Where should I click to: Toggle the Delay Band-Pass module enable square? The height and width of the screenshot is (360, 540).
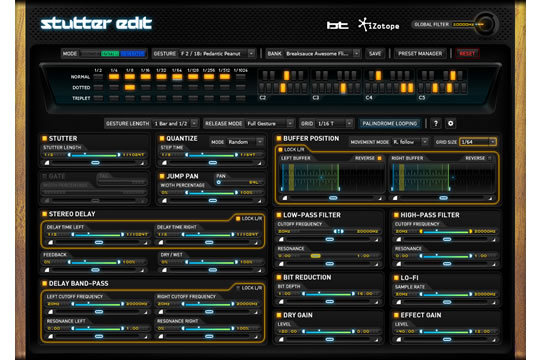(x=44, y=284)
